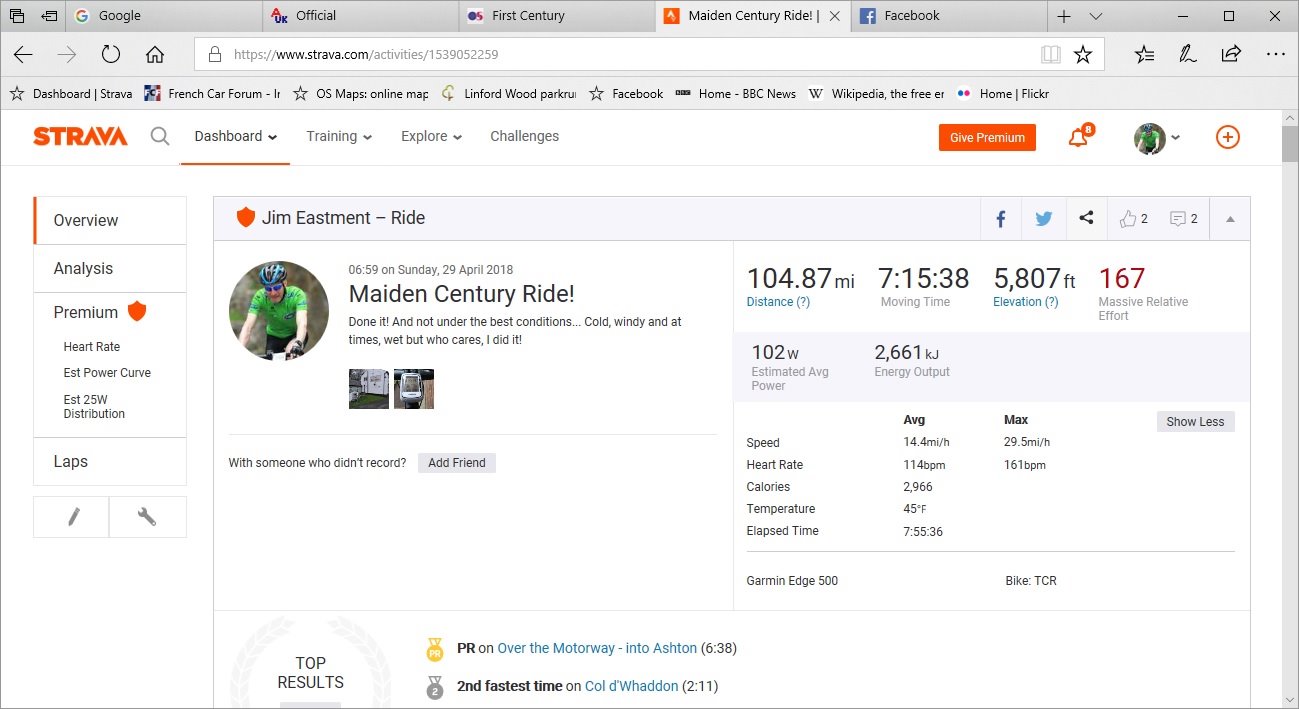Switch to the First Century tab

click(x=555, y=16)
